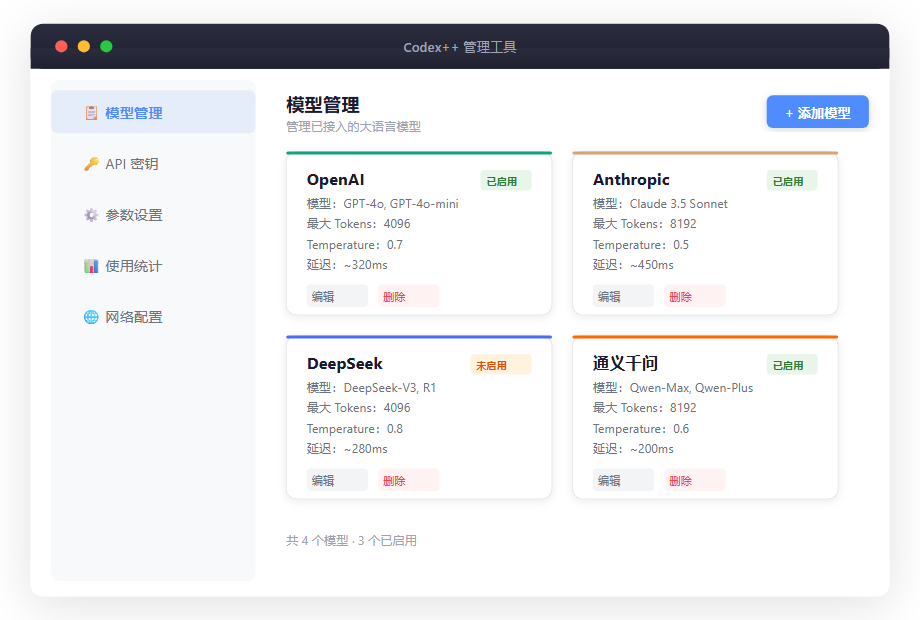This screenshot has width=920, height=620.
Task: Edit the OpenAI model card
Action: tap(337, 296)
